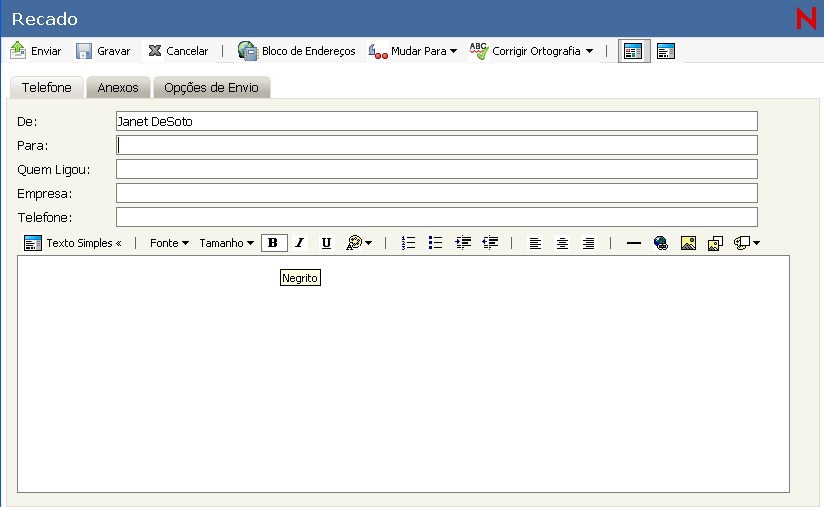This screenshot has width=824, height=507.
Task: Toggle underline text formatting
Action: pos(326,243)
